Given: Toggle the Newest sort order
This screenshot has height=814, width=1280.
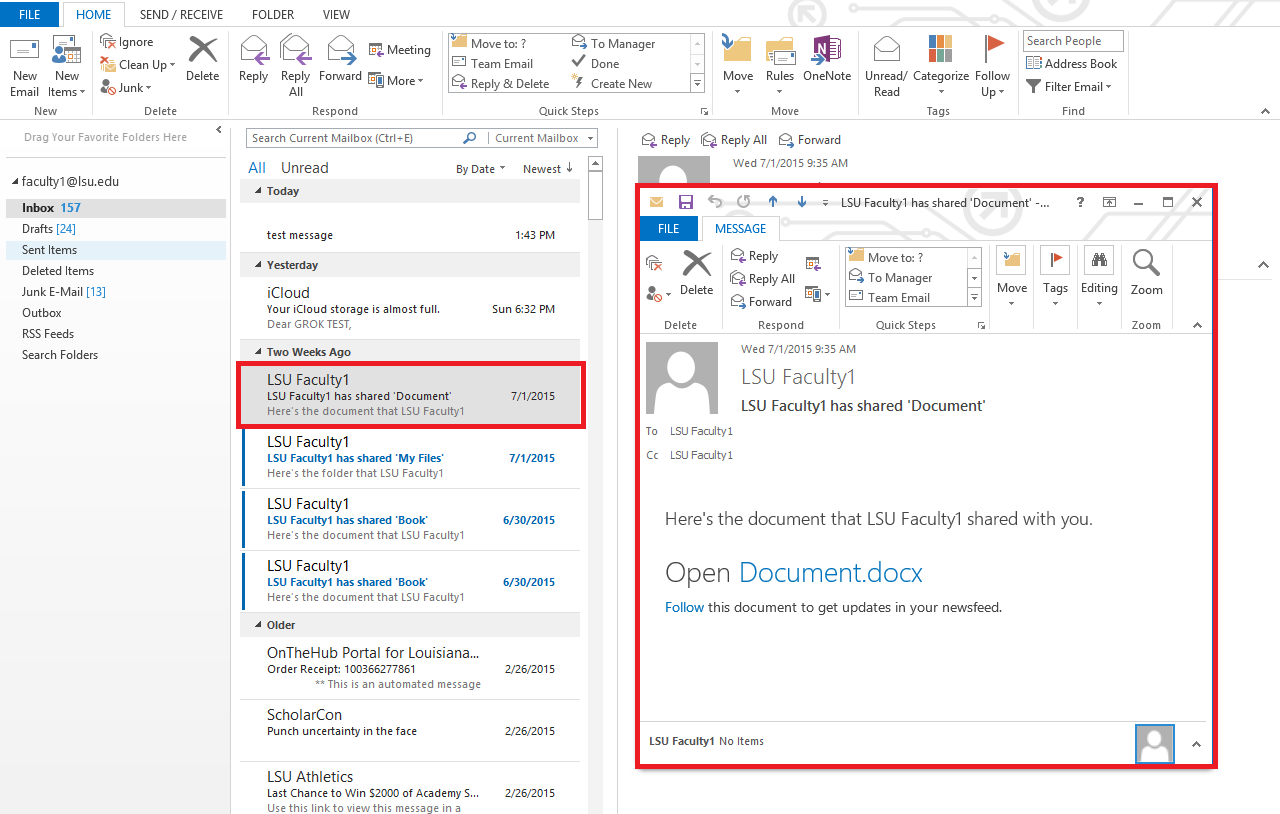Looking at the screenshot, I should click(x=548, y=169).
